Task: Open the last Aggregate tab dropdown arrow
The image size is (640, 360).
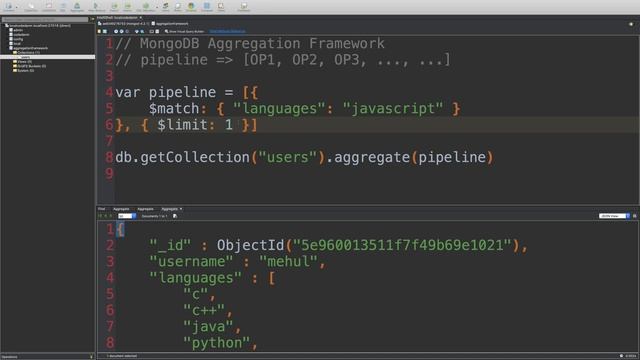Action: [x=181, y=209]
